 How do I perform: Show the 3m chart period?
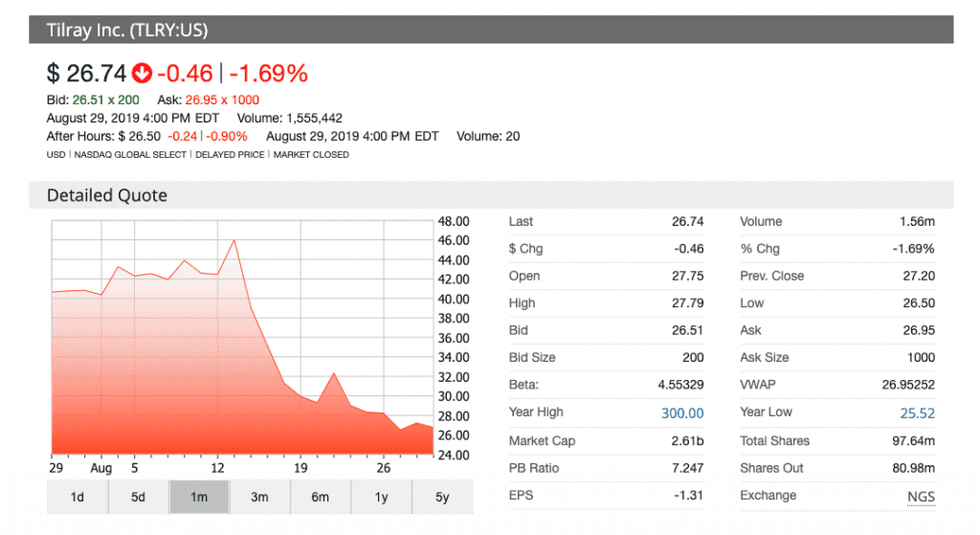259,497
